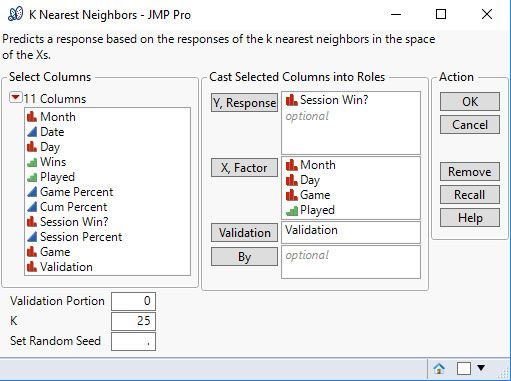Click the Help button

(470, 218)
